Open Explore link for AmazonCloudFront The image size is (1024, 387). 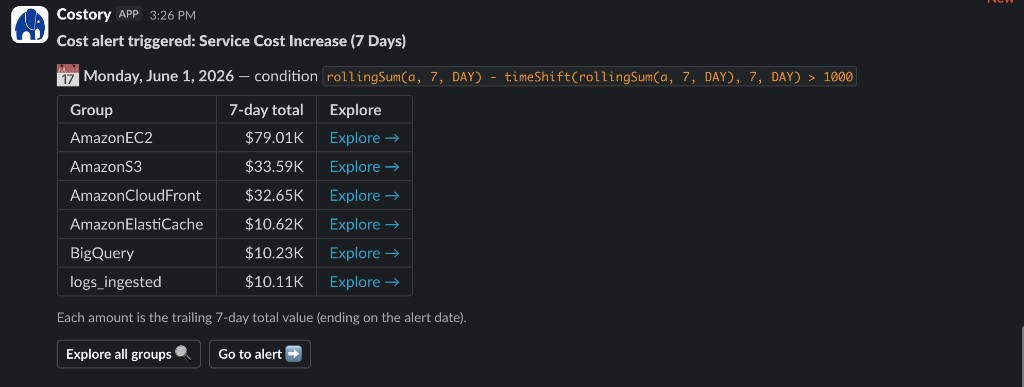364,195
